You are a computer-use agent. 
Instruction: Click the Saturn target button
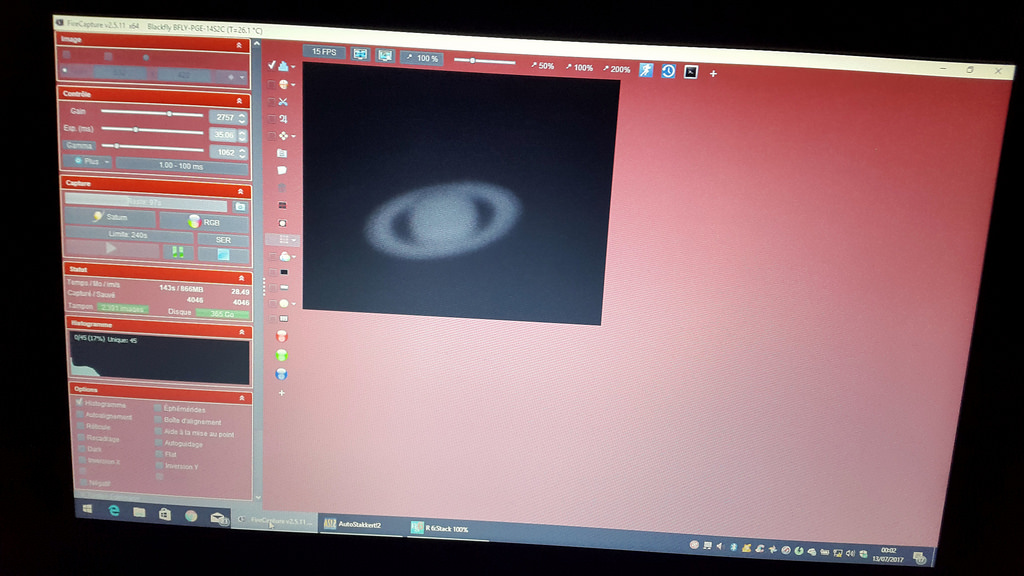[110, 216]
